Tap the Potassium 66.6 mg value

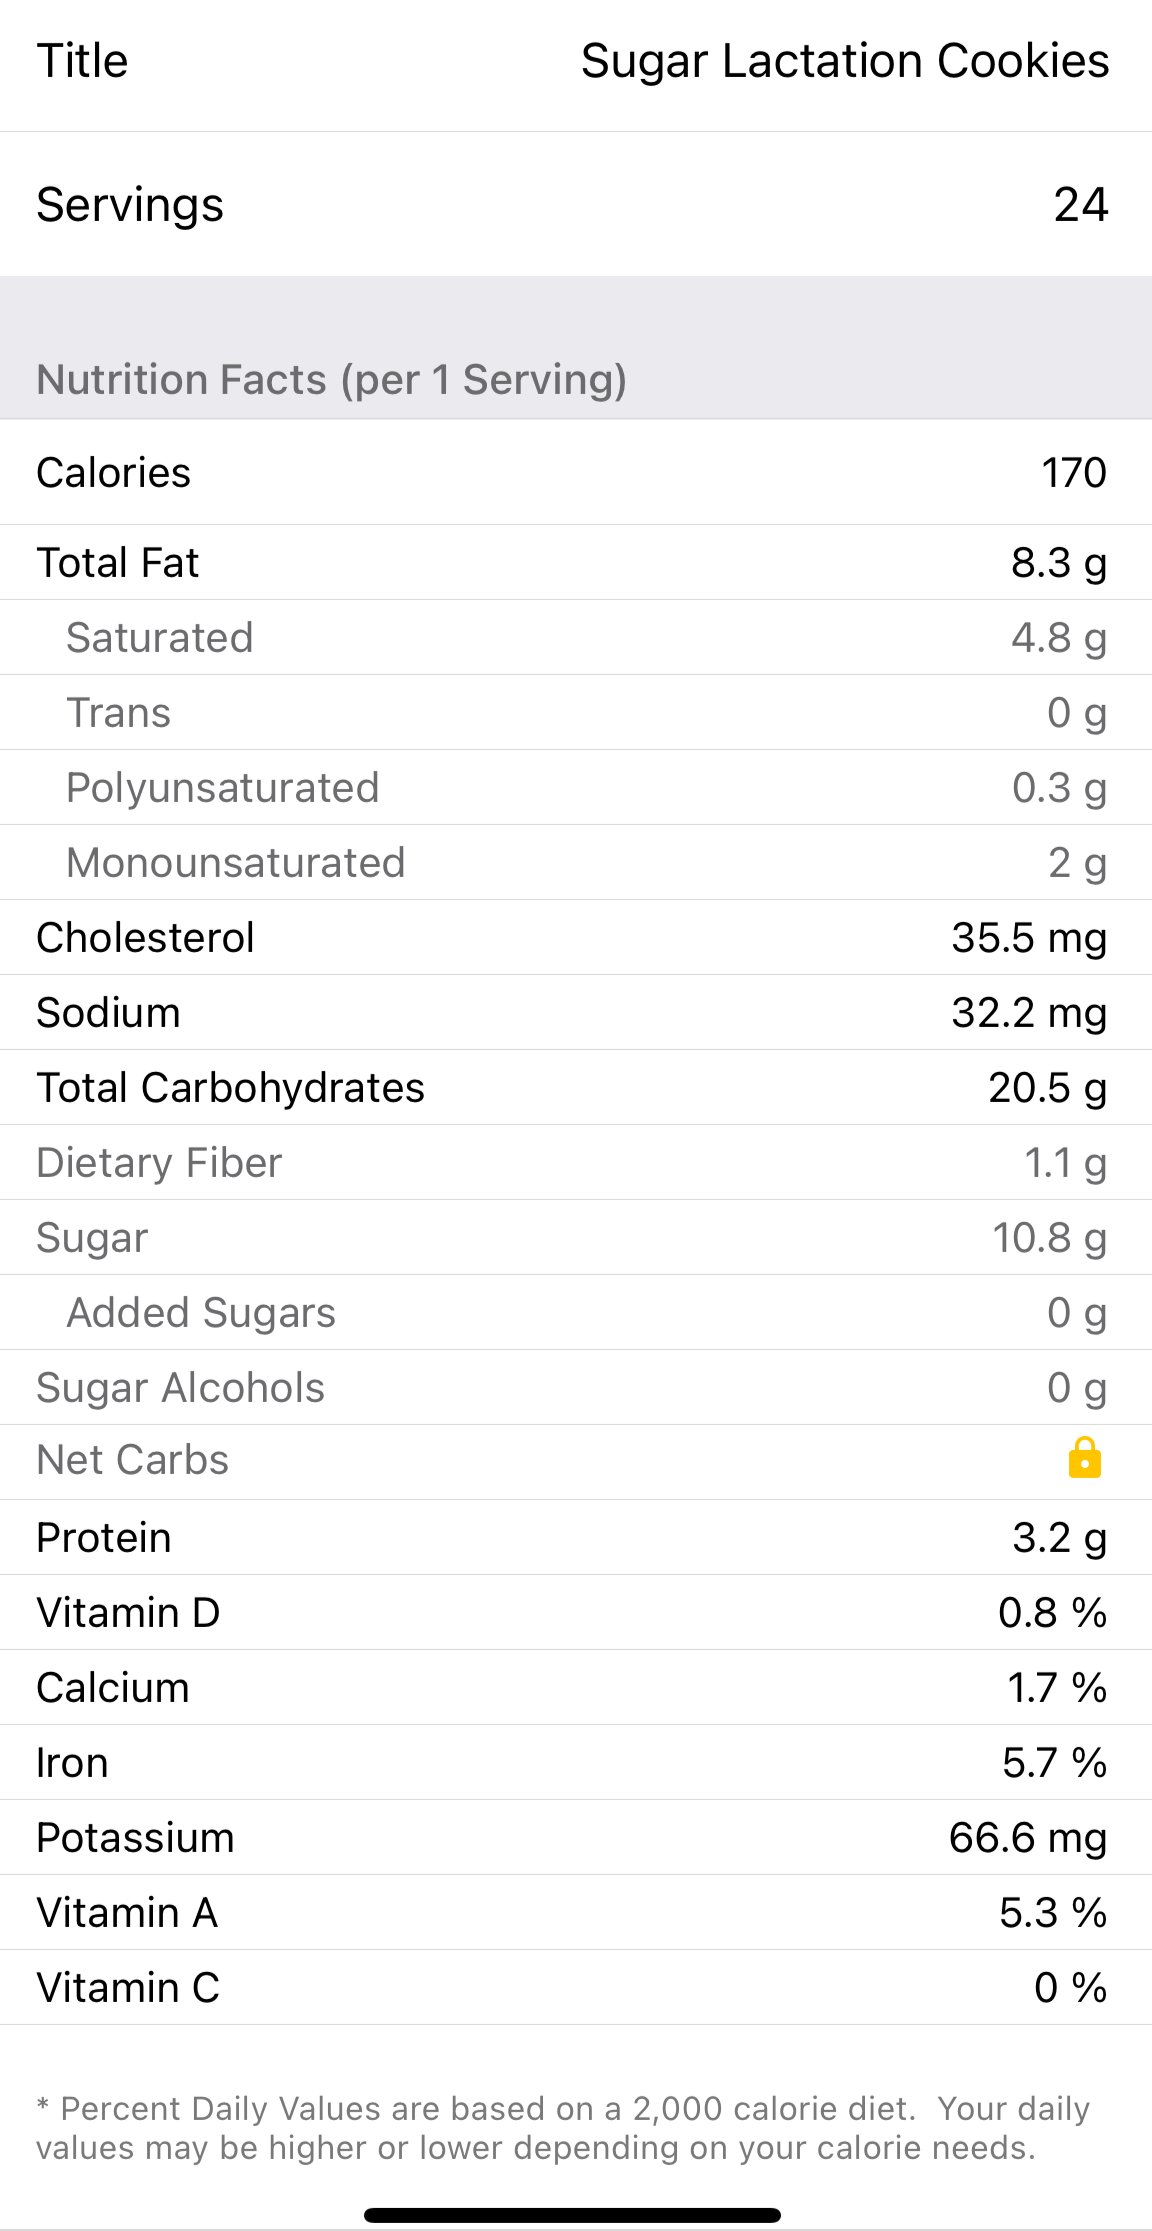[1027, 1838]
